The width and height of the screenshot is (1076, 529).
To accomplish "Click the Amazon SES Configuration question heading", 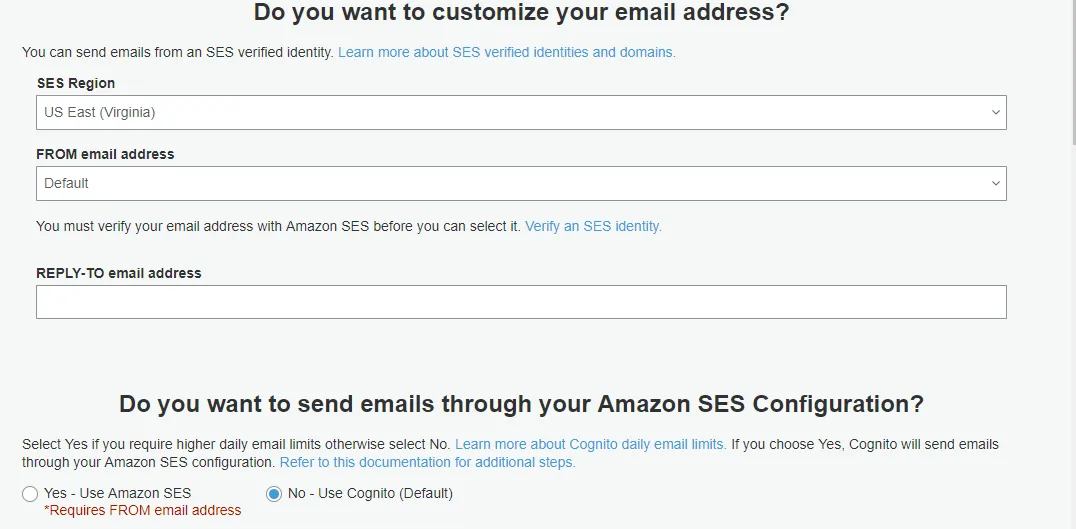I will (x=521, y=404).
